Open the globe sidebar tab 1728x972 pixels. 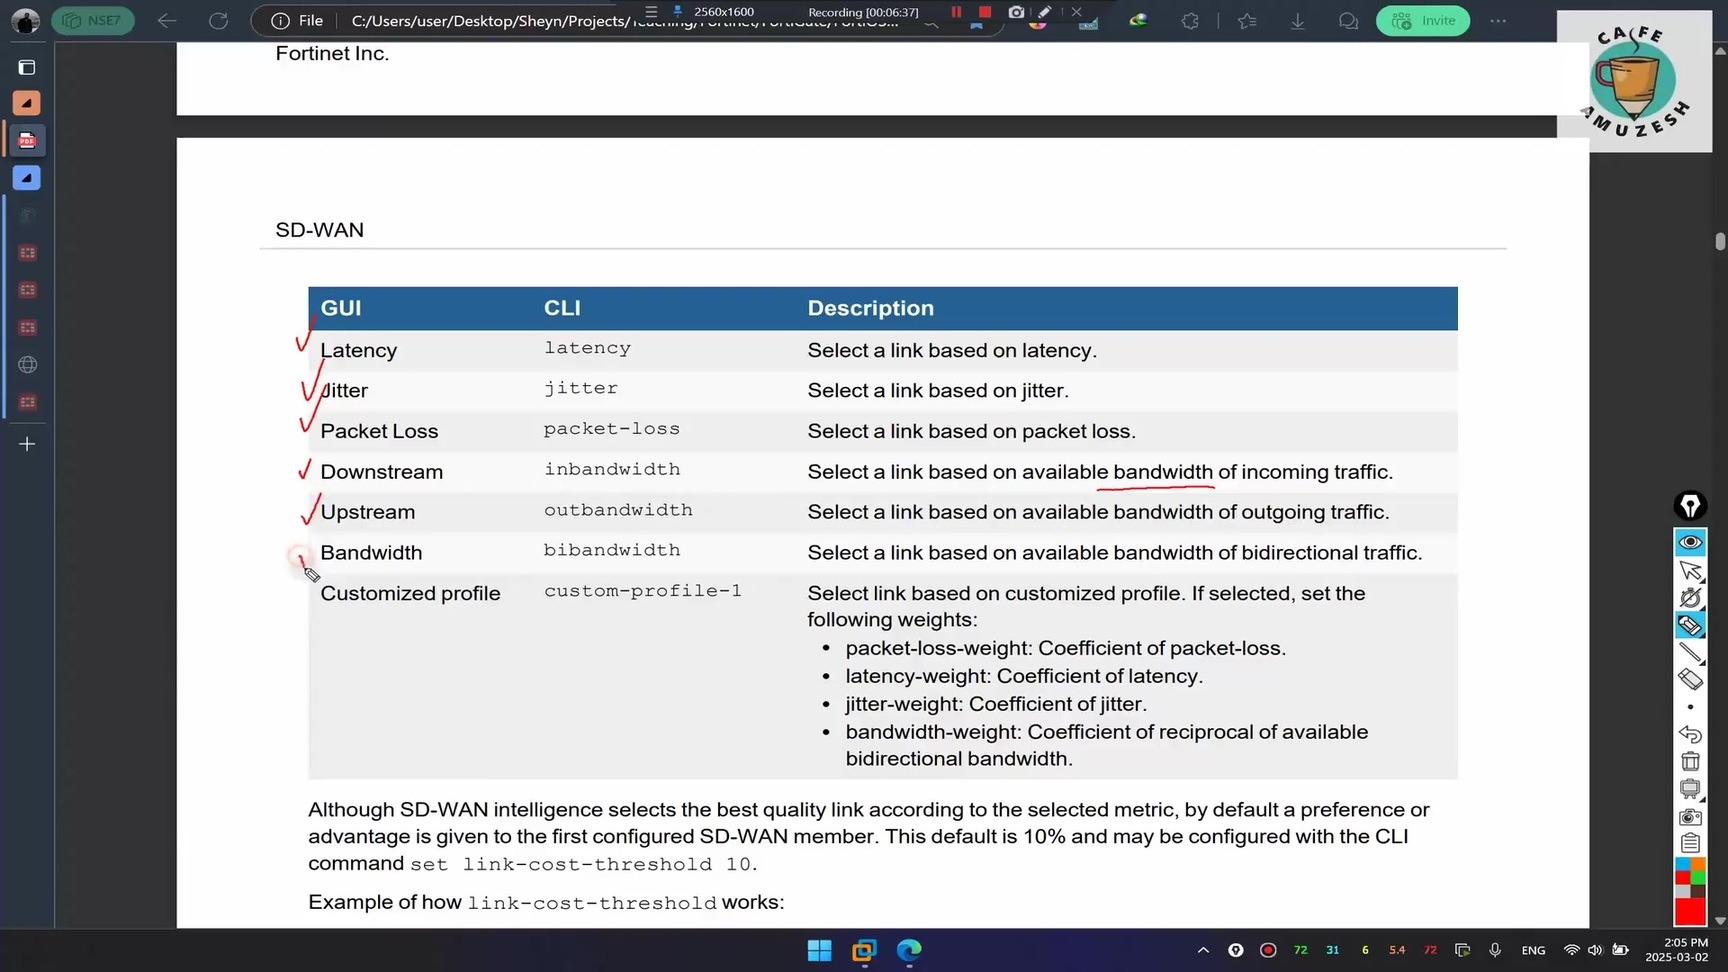pos(27,365)
